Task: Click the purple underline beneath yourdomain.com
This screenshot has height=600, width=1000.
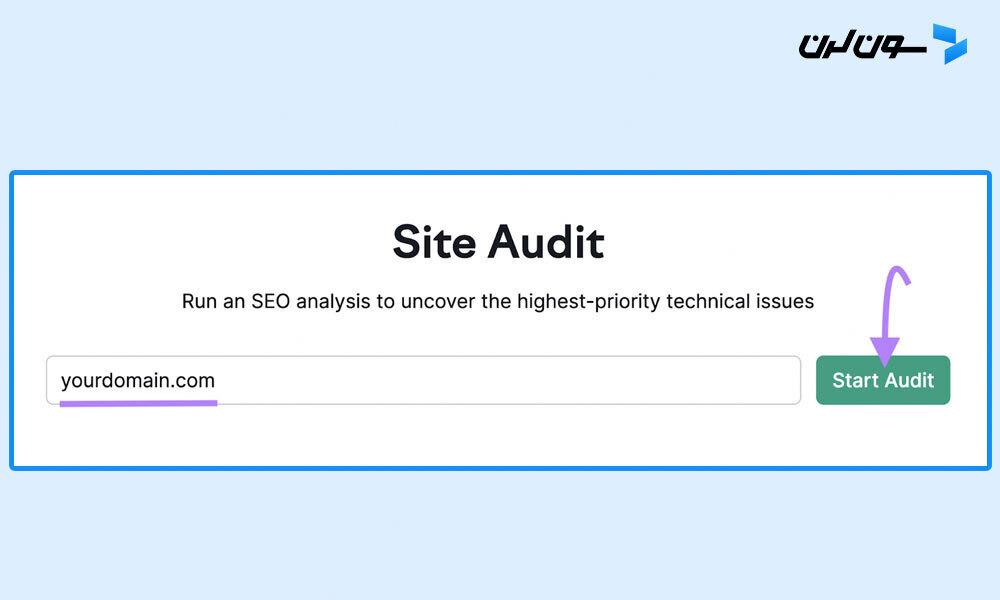Action: point(138,403)
